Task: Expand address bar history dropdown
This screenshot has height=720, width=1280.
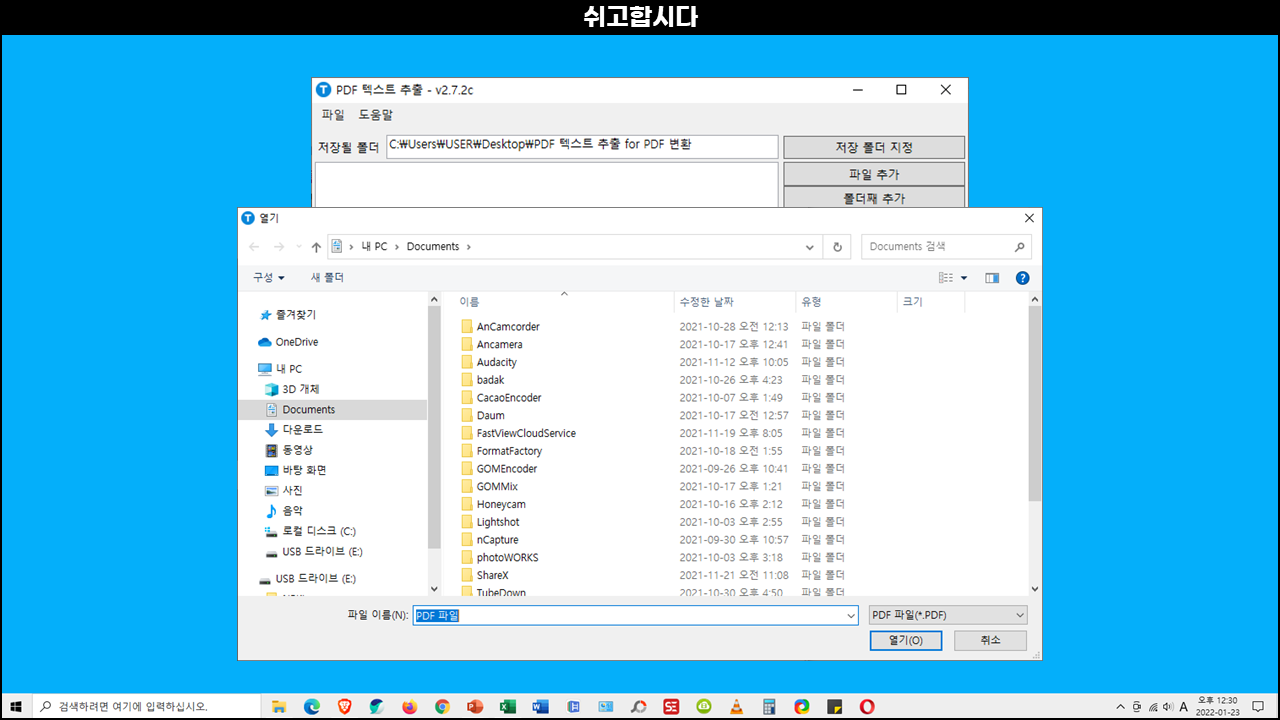Action: pyautogui.click(x=810, y=247)
